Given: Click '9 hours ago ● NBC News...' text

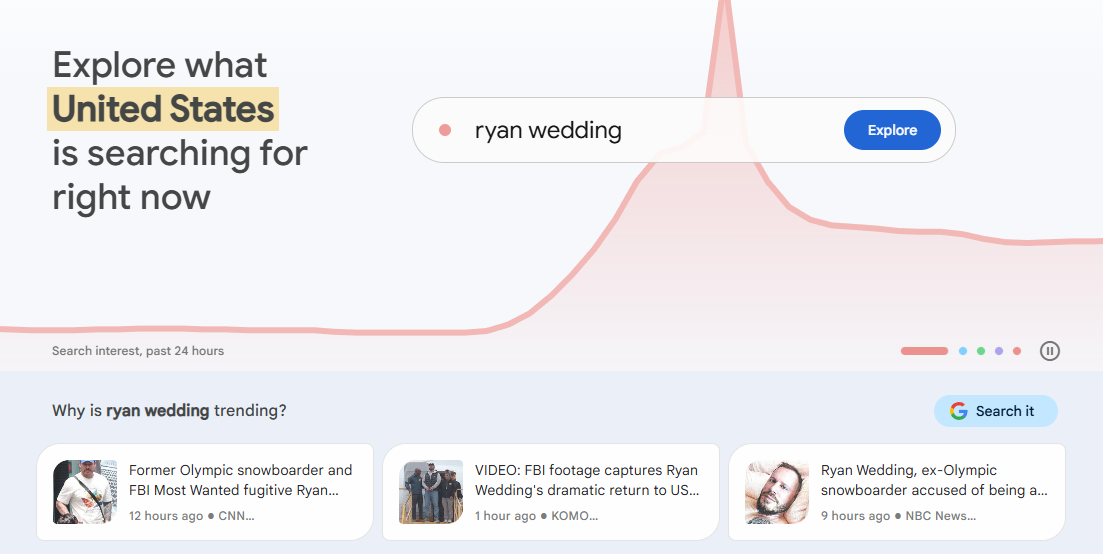Looking at the screenshot, I should (898, 516).
